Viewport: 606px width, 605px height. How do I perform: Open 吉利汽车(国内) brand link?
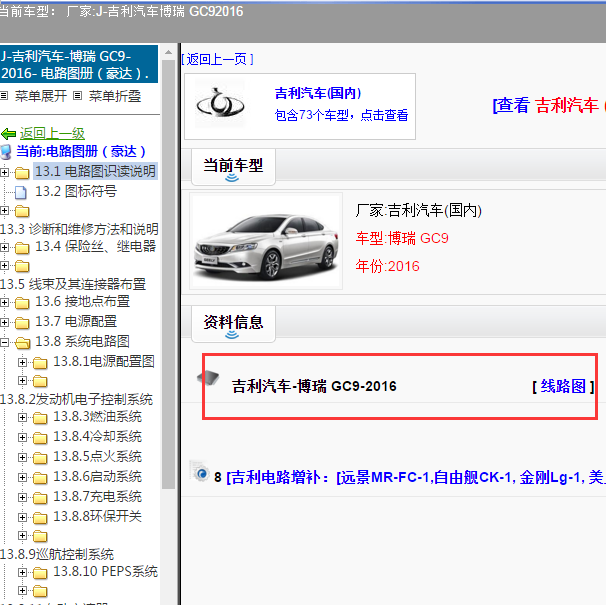[x=318, y=93]
